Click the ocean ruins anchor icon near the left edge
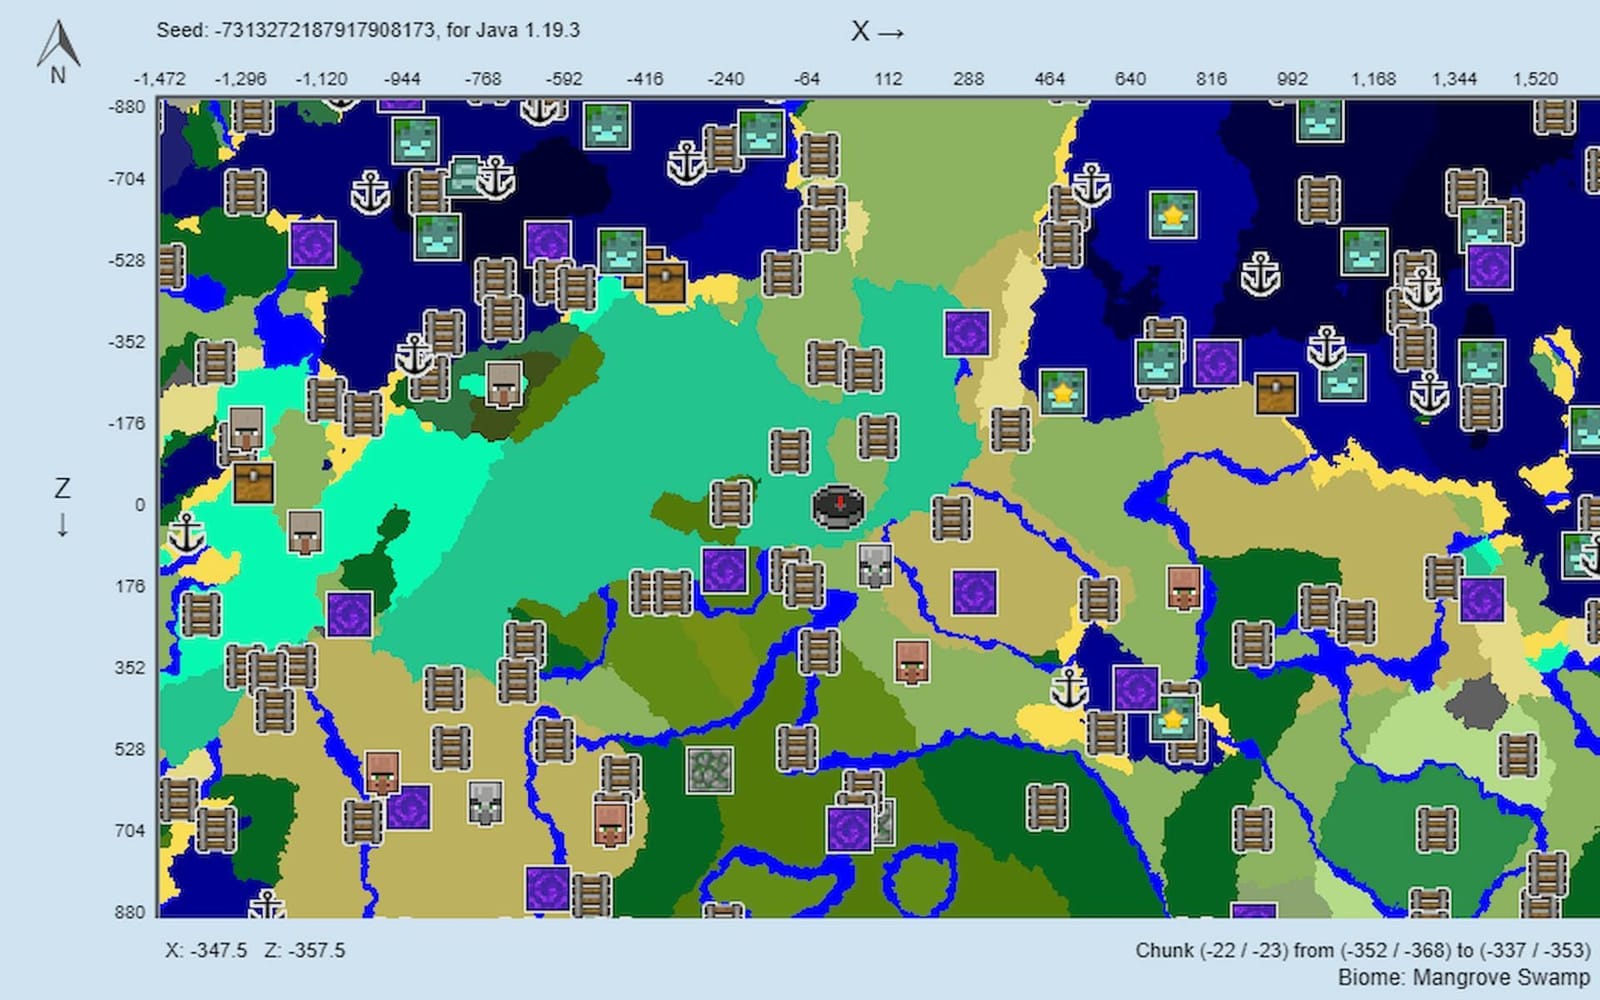 point(188,536)
